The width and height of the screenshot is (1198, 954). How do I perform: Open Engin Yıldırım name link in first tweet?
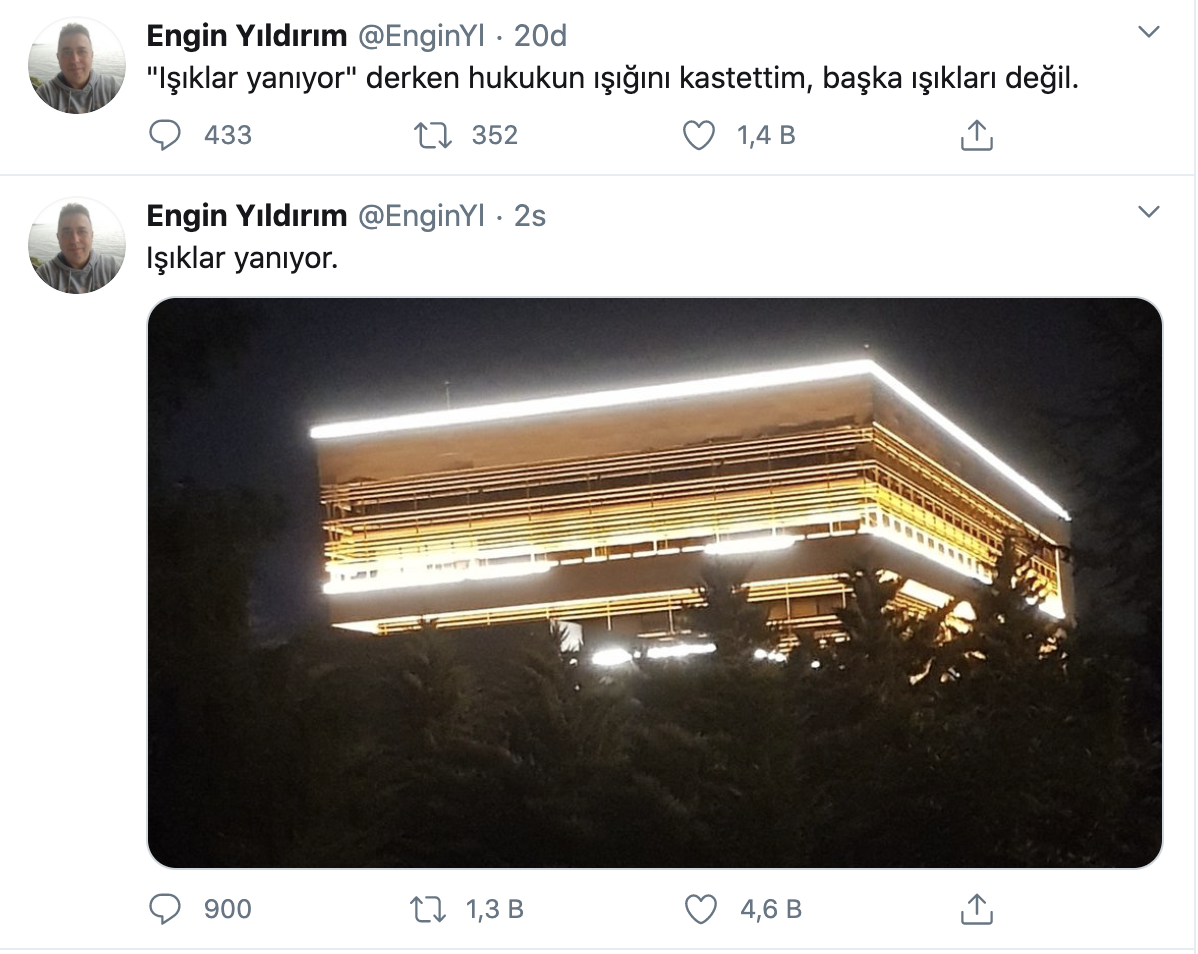[x=247, y=36]
